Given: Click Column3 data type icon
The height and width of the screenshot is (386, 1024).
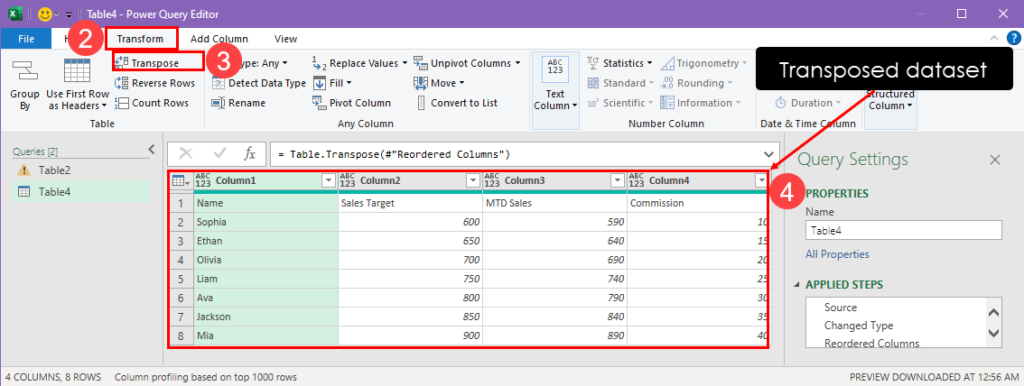Looking at the screenshot, I should pyautogui.click(x=492, y=181).
